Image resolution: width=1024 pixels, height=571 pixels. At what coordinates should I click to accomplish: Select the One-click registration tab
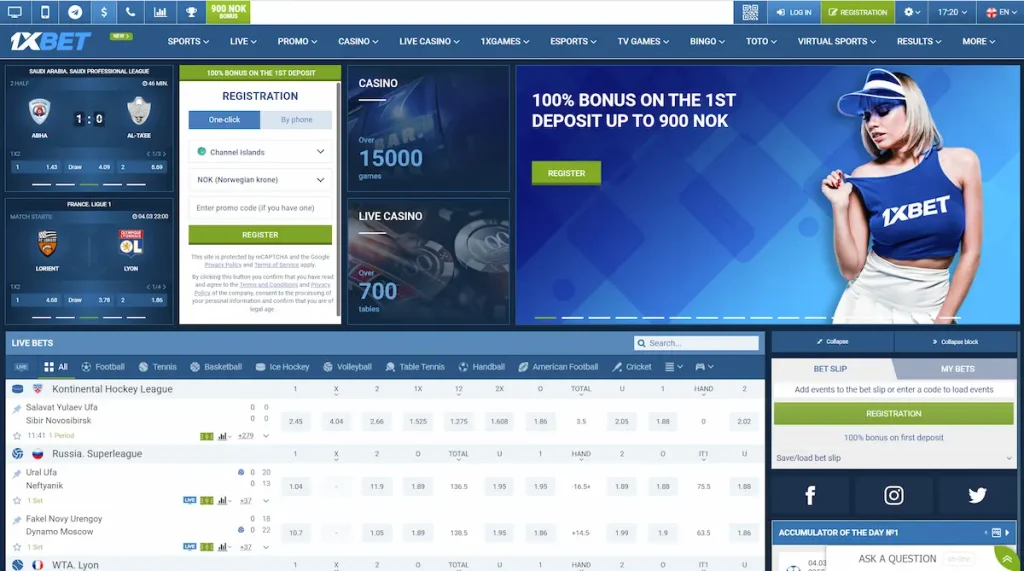pos(224,120)
